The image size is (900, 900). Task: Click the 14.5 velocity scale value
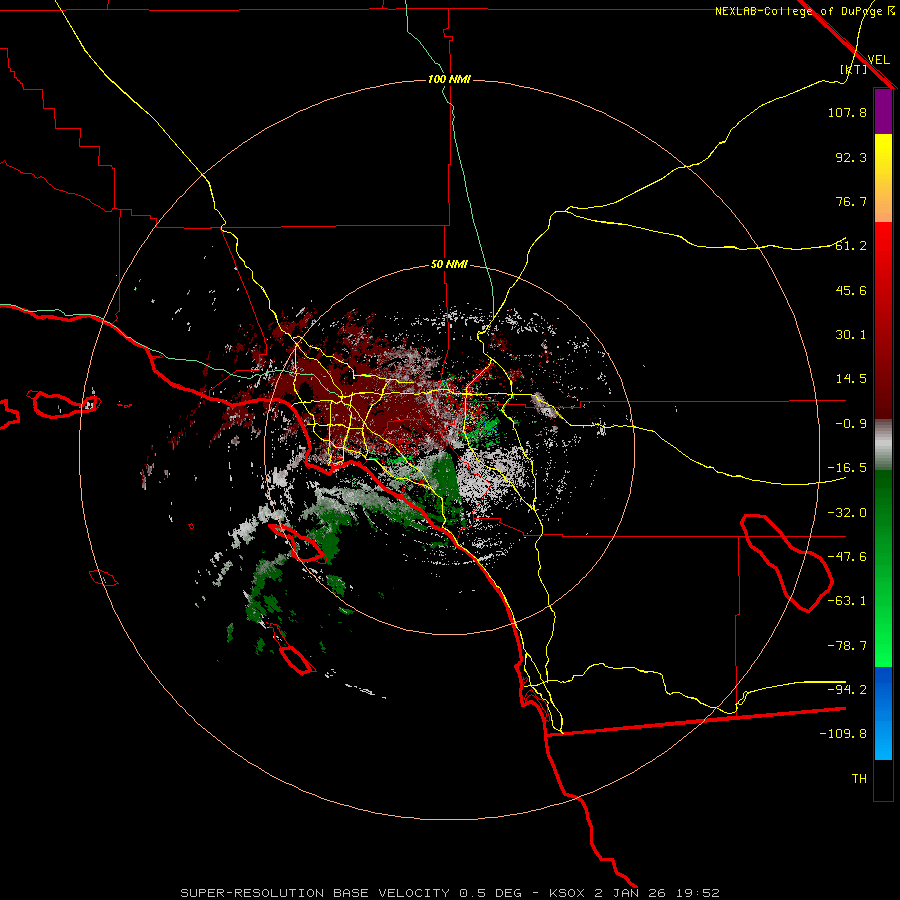(851, 379)
